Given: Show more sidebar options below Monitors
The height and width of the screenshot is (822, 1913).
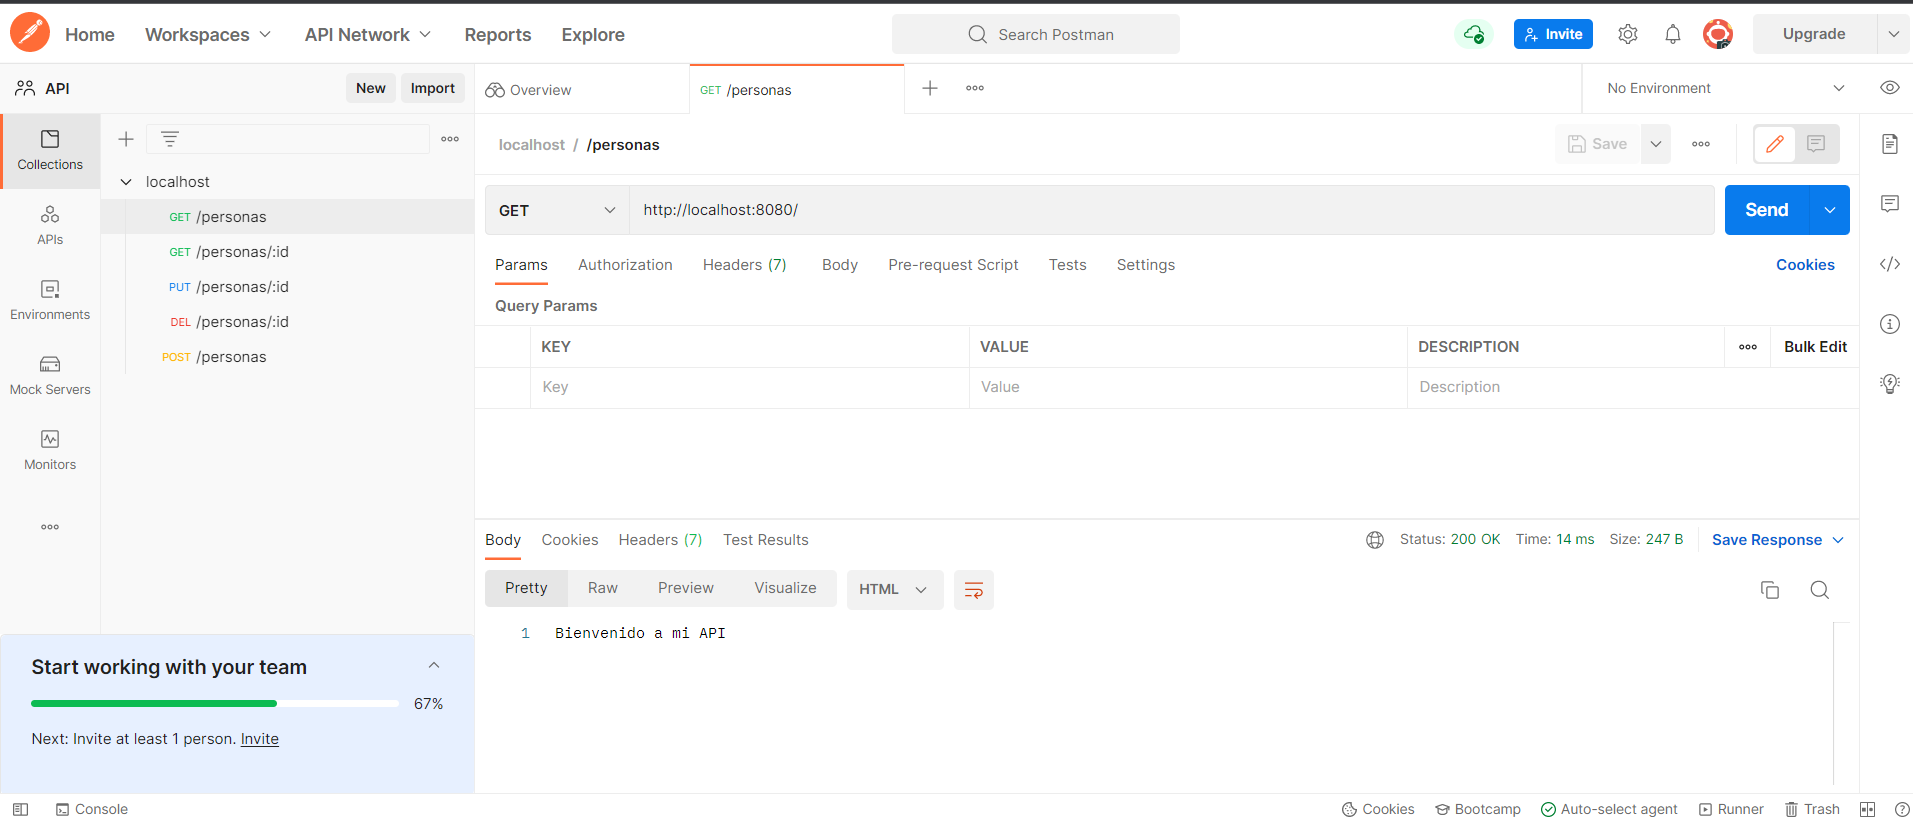Looking at the screenshot, I should [50, 527].
